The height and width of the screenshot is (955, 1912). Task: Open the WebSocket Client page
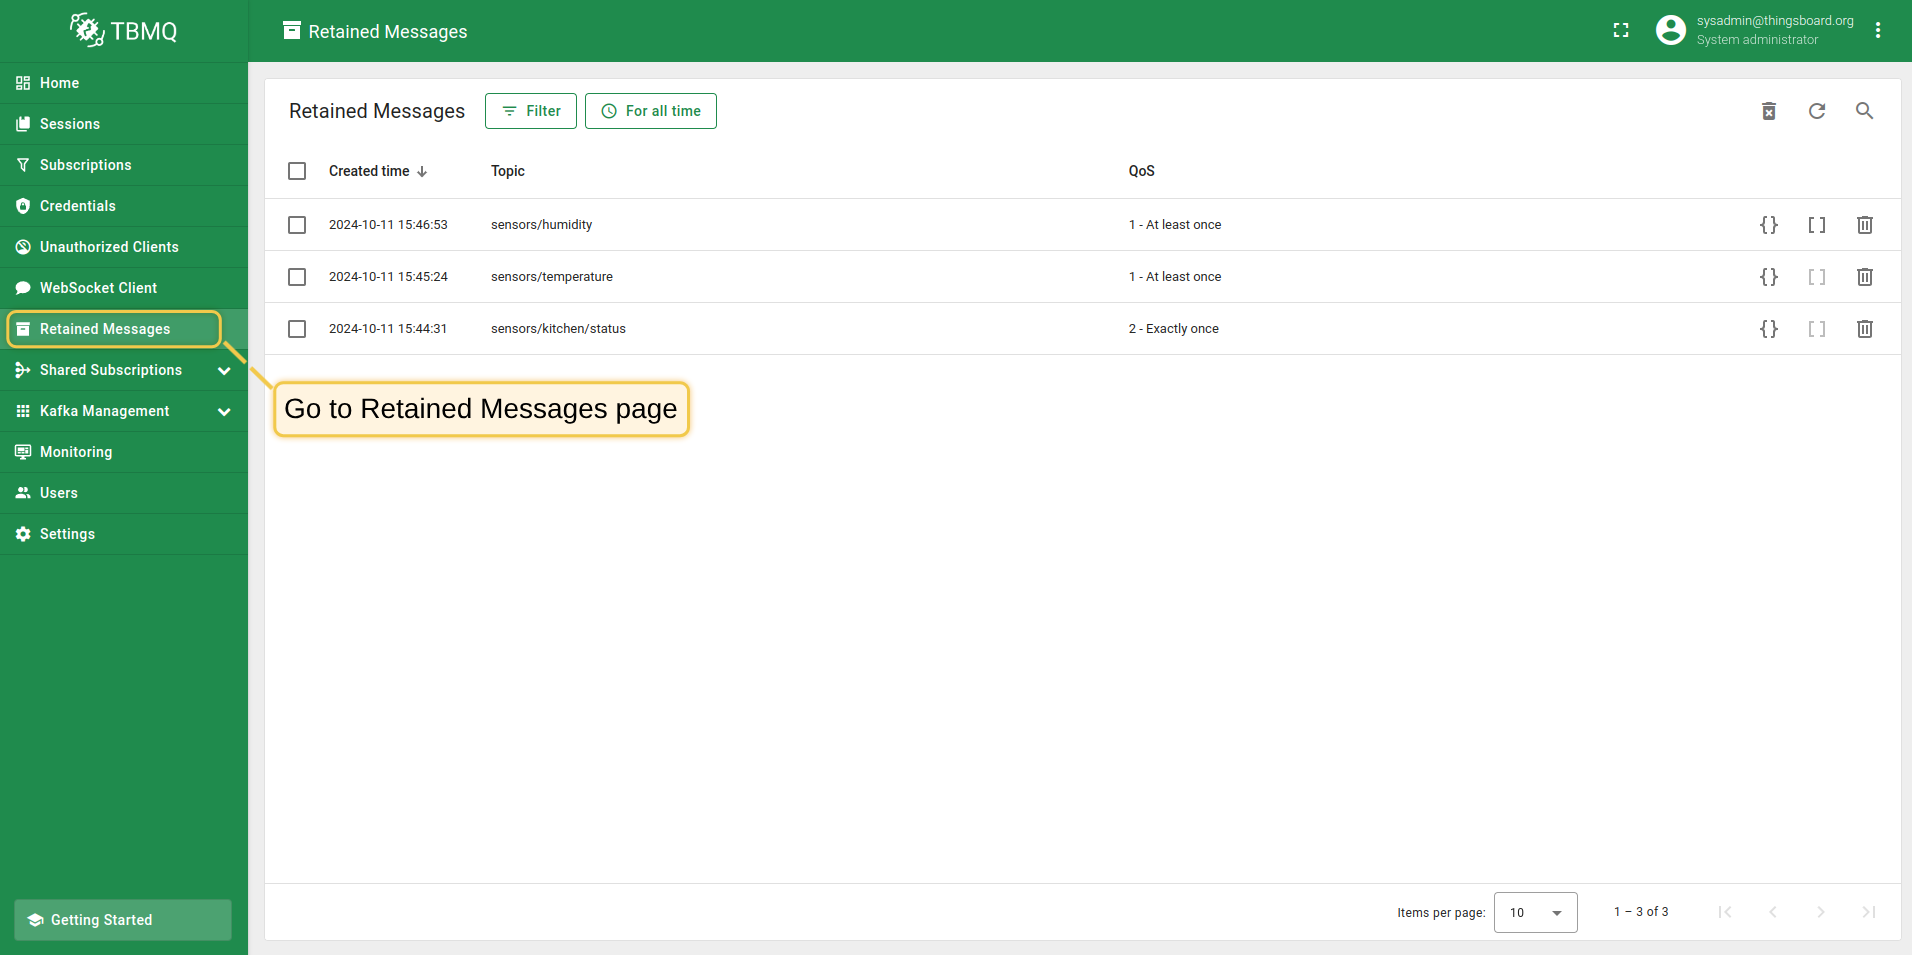pyautogui.click(x=98, y=287)
